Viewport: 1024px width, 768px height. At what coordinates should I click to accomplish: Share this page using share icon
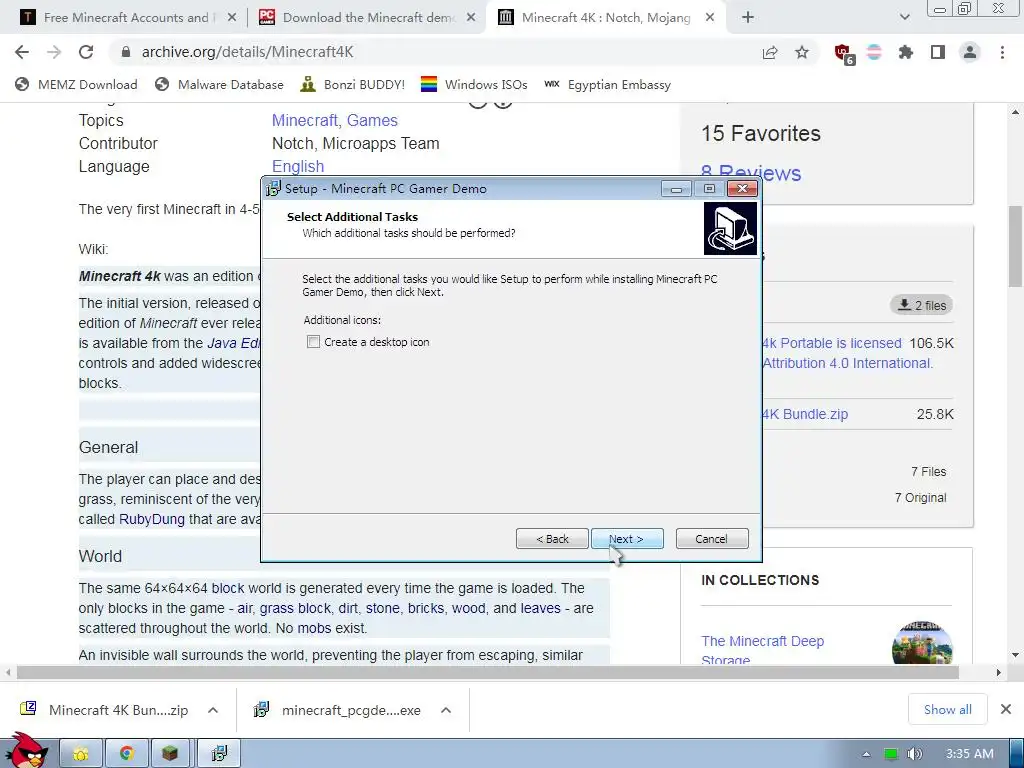click(770, 52)
